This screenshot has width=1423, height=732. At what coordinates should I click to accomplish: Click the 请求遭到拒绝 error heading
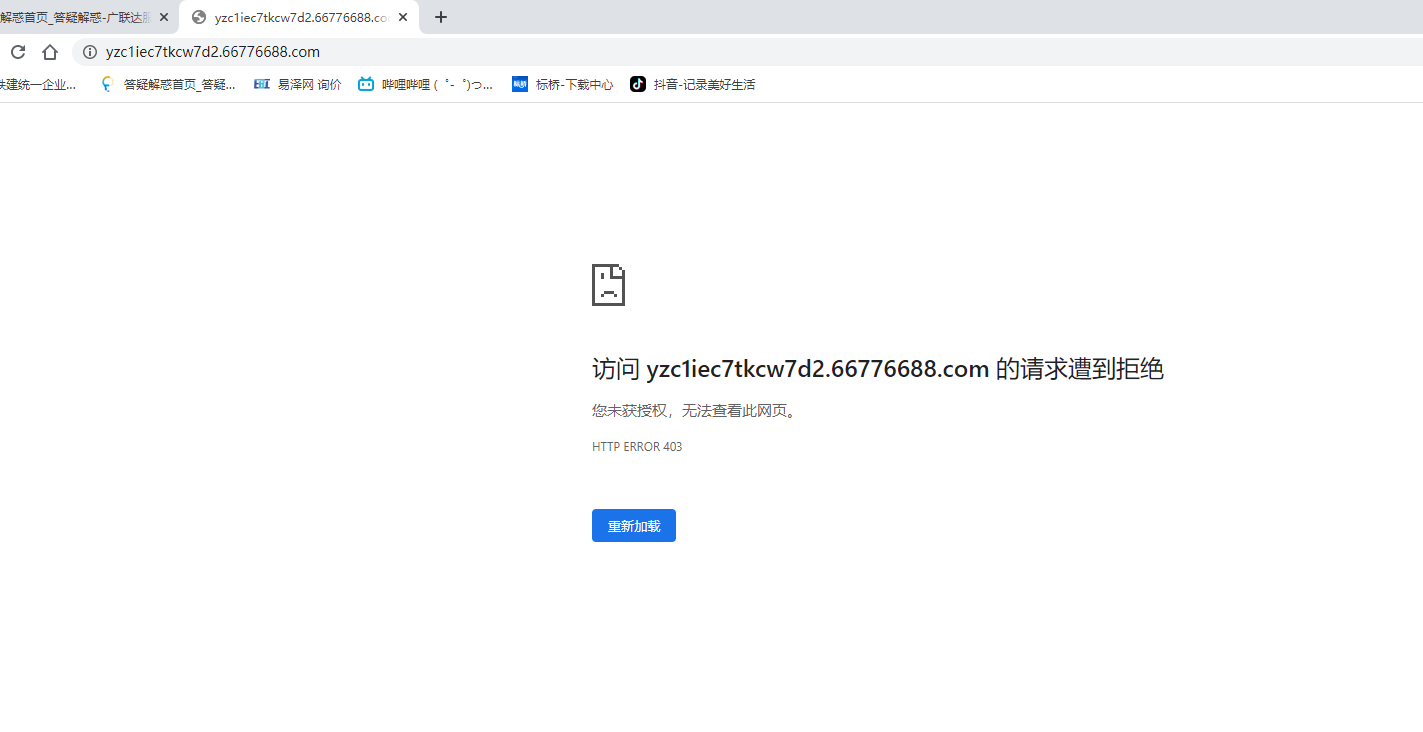tap(878, 369)
